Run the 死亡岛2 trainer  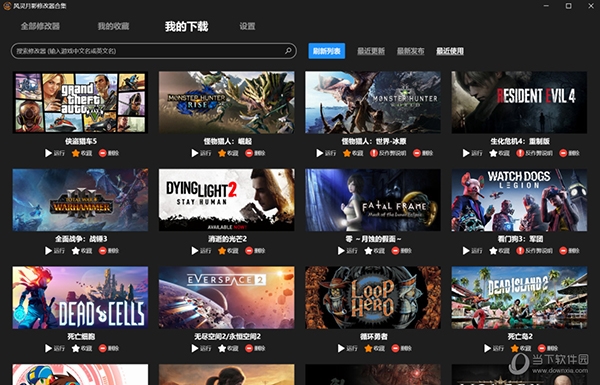[x=494, y=348]
